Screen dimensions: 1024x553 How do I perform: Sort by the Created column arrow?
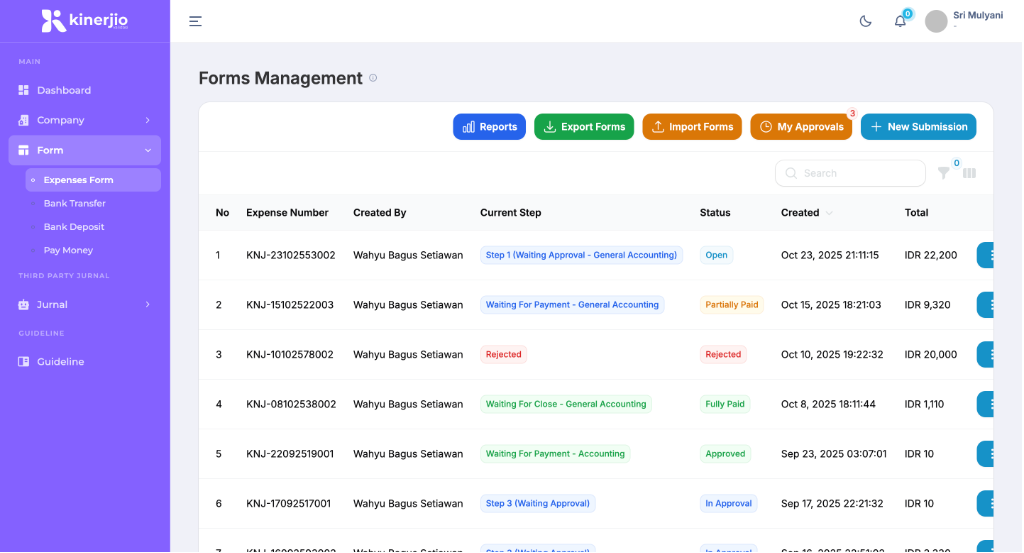pyautogui.click(x=829, y=213)
